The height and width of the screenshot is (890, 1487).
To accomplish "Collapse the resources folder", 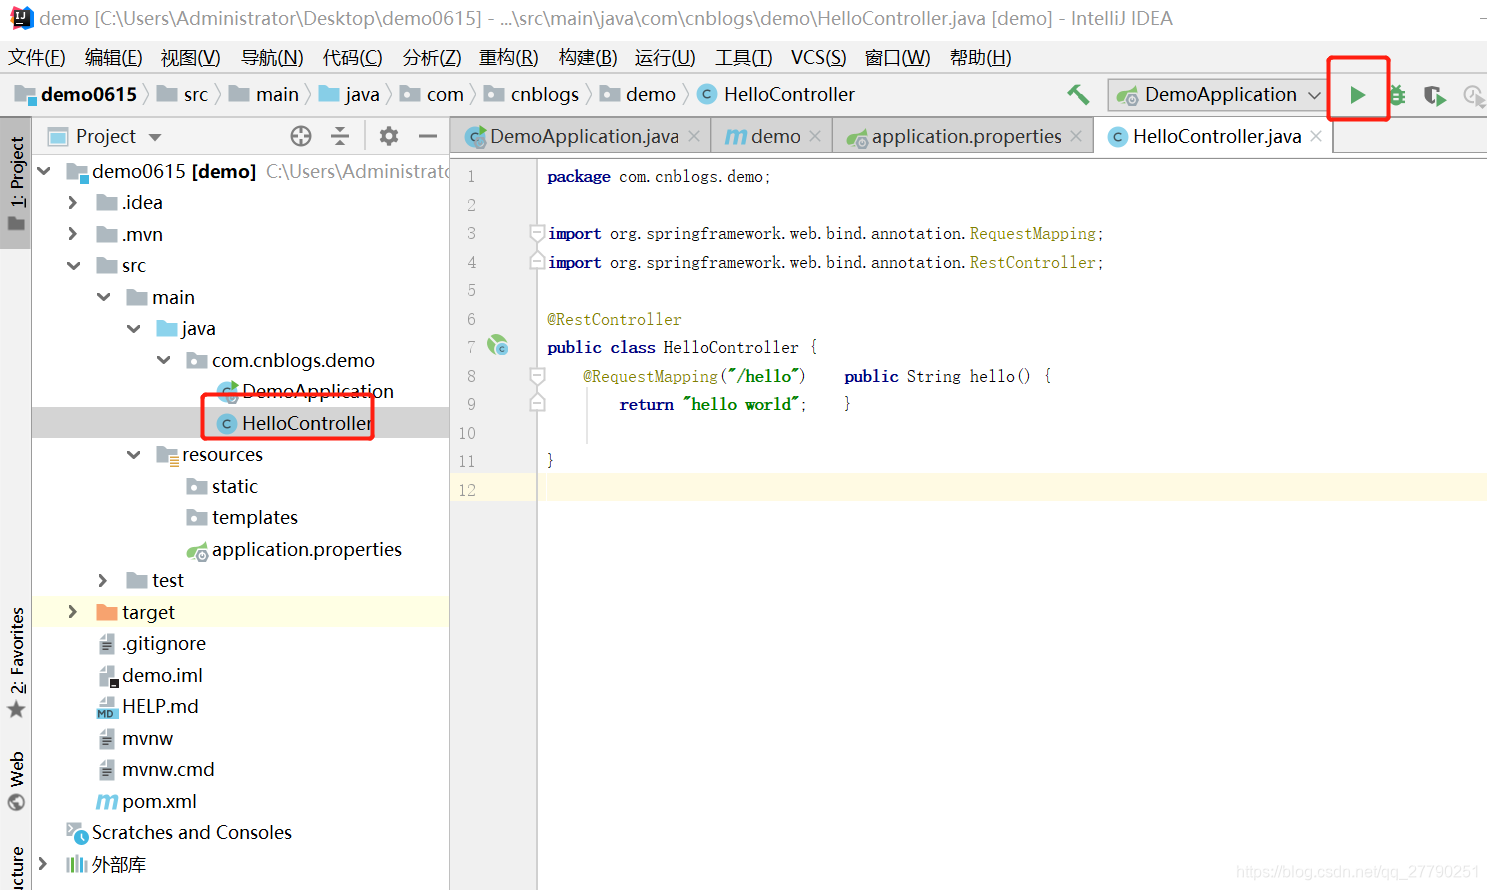I will 133,455.
